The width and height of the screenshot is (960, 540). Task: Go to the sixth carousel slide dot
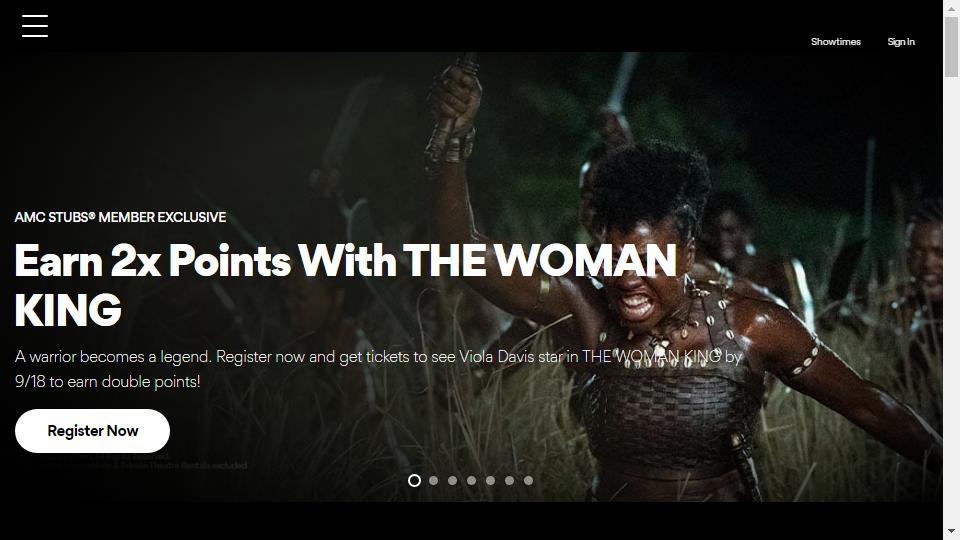click(x=509, y=481)
